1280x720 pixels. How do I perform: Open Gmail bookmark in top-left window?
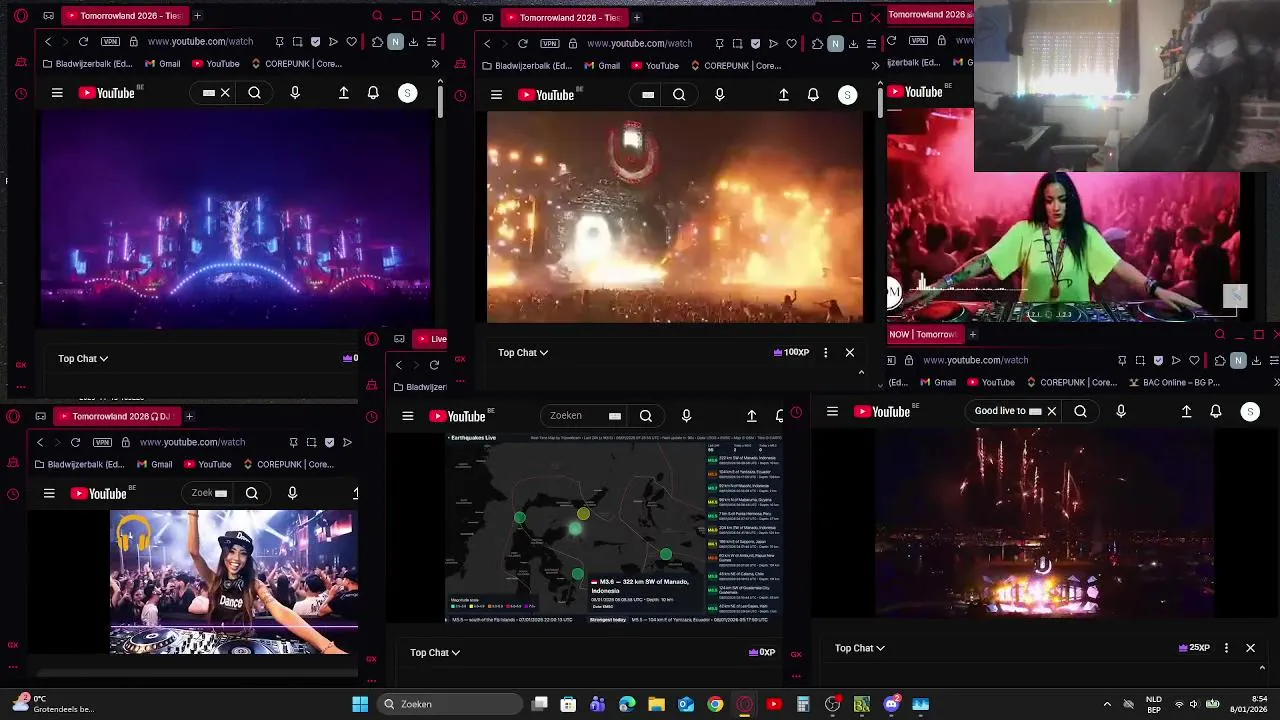[x=163, y=64]
